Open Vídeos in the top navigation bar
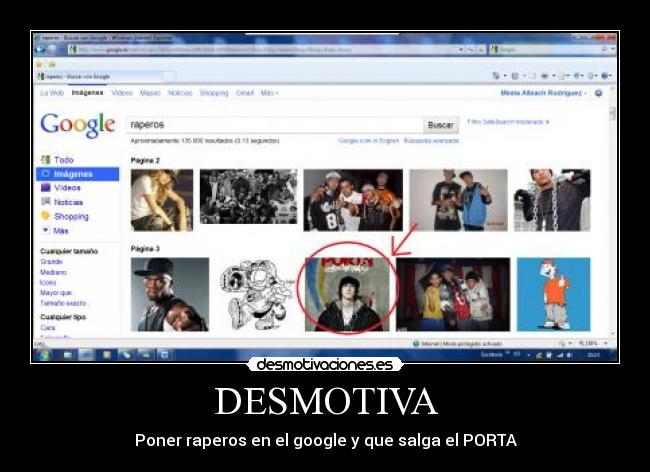This screenshot has height=472, width=650. pyautogui.click(x=122, y=93)
